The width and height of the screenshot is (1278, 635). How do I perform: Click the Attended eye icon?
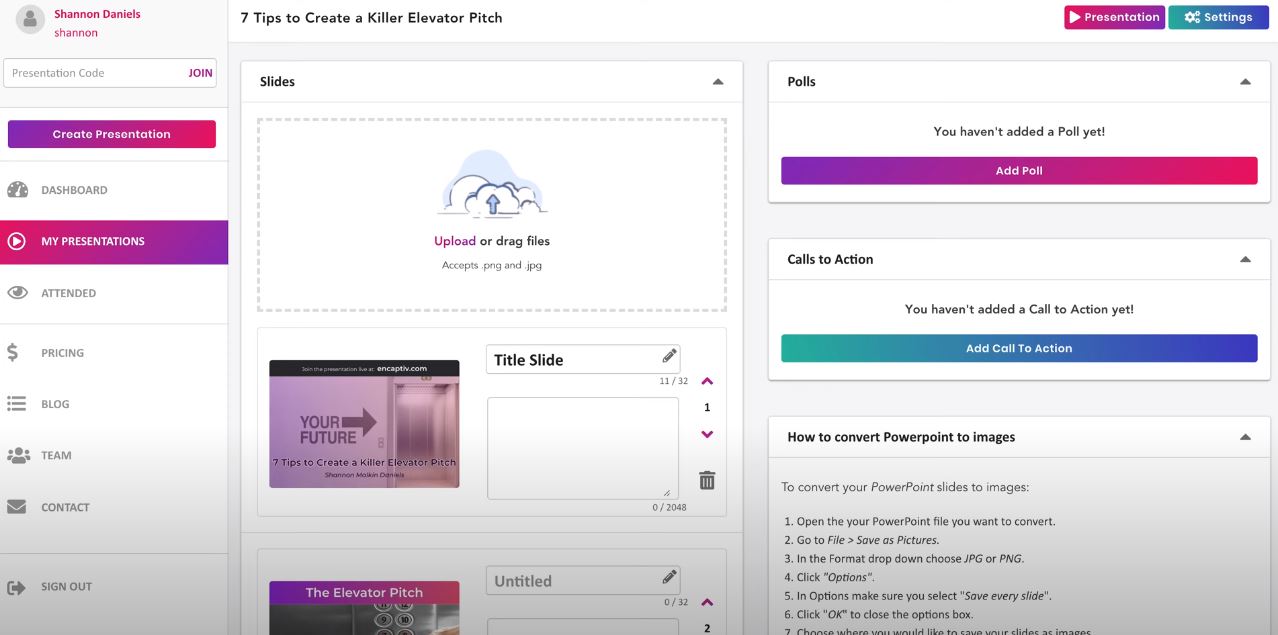point(17,293)
